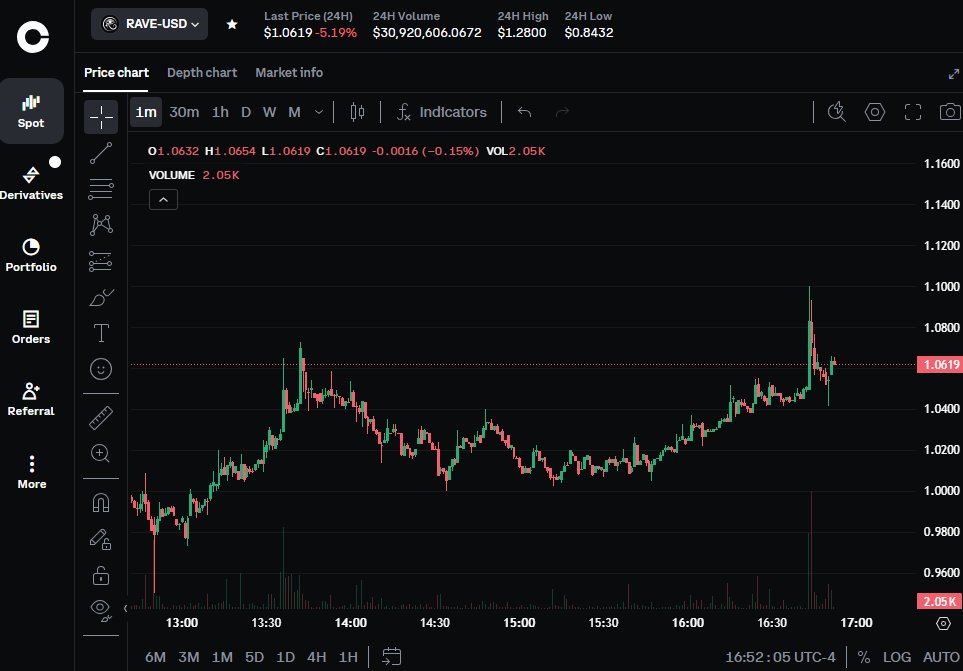Select the W weekly interval
The height and width of the screenshot is (671, 963).
click(269, 112)
